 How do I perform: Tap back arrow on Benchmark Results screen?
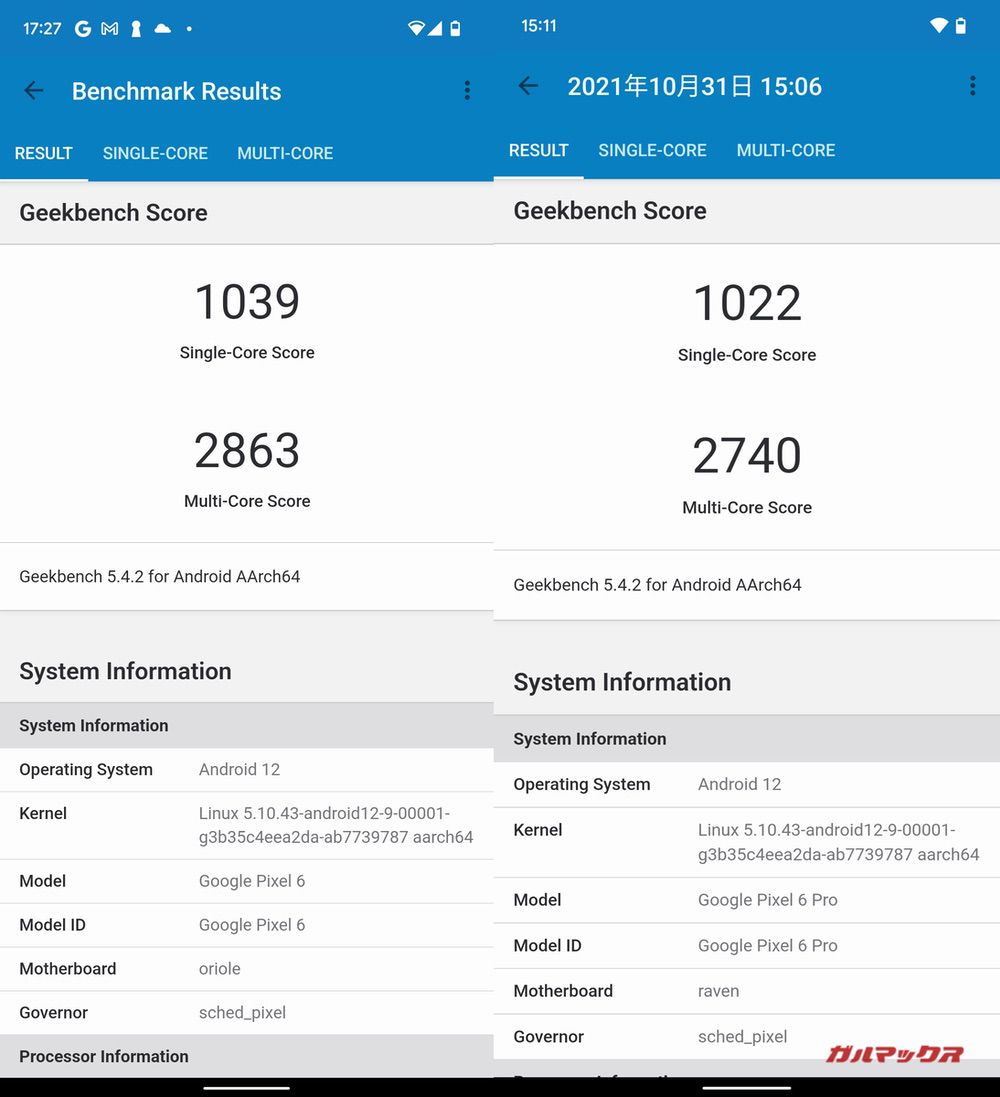coord(34,91)
